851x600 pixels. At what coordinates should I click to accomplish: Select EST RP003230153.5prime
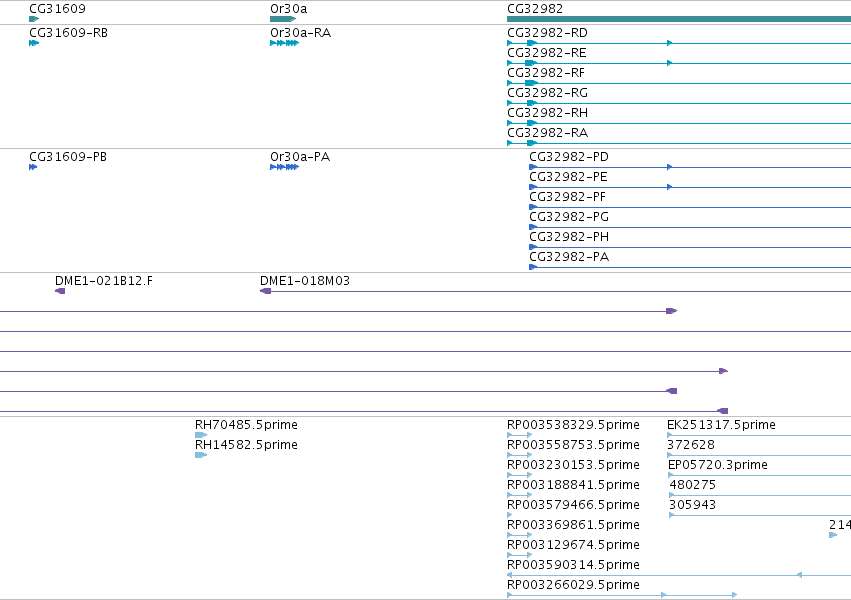coord(573,465)
